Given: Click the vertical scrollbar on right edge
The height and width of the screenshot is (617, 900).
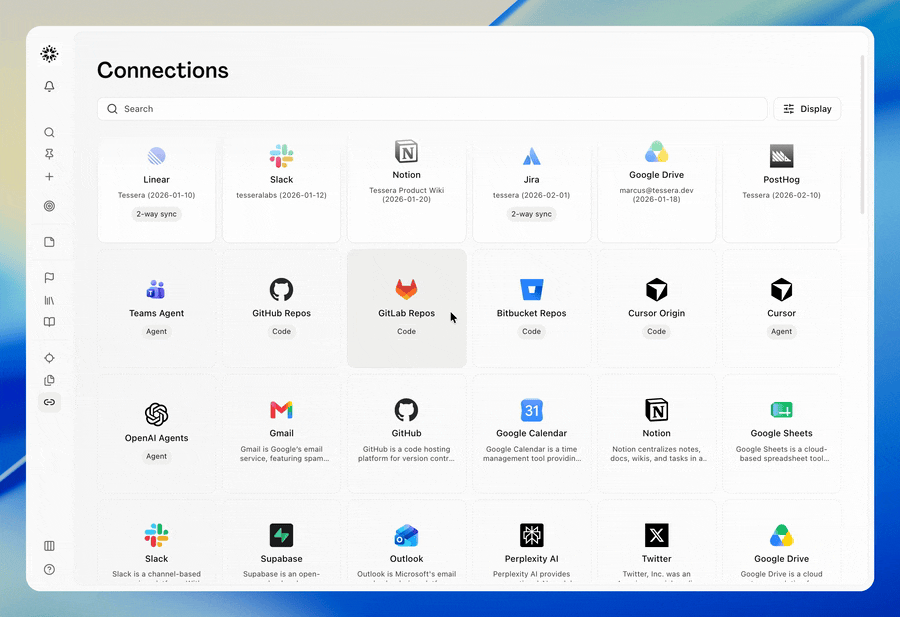Looking at the screenshot, I should tap(862, 135).
